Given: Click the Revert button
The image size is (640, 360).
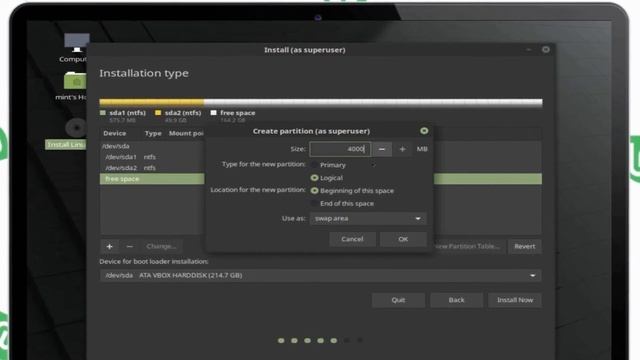Looking at the screenshot, I should 524,247.
